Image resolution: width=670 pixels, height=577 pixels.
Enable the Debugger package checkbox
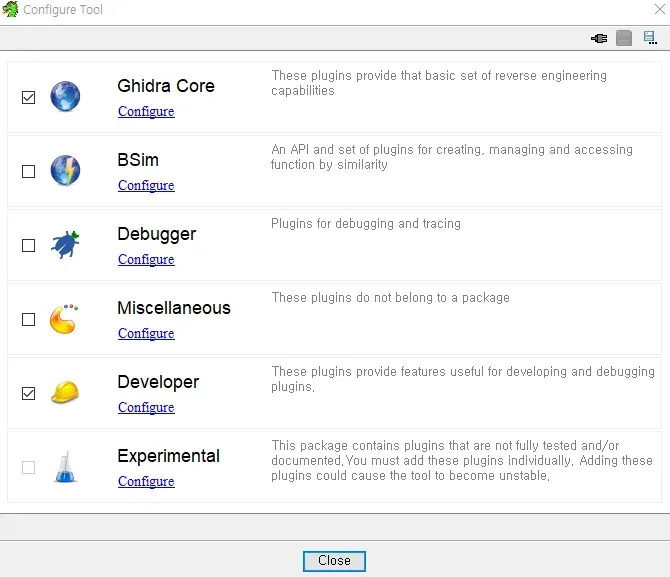[x=29, y=245]
